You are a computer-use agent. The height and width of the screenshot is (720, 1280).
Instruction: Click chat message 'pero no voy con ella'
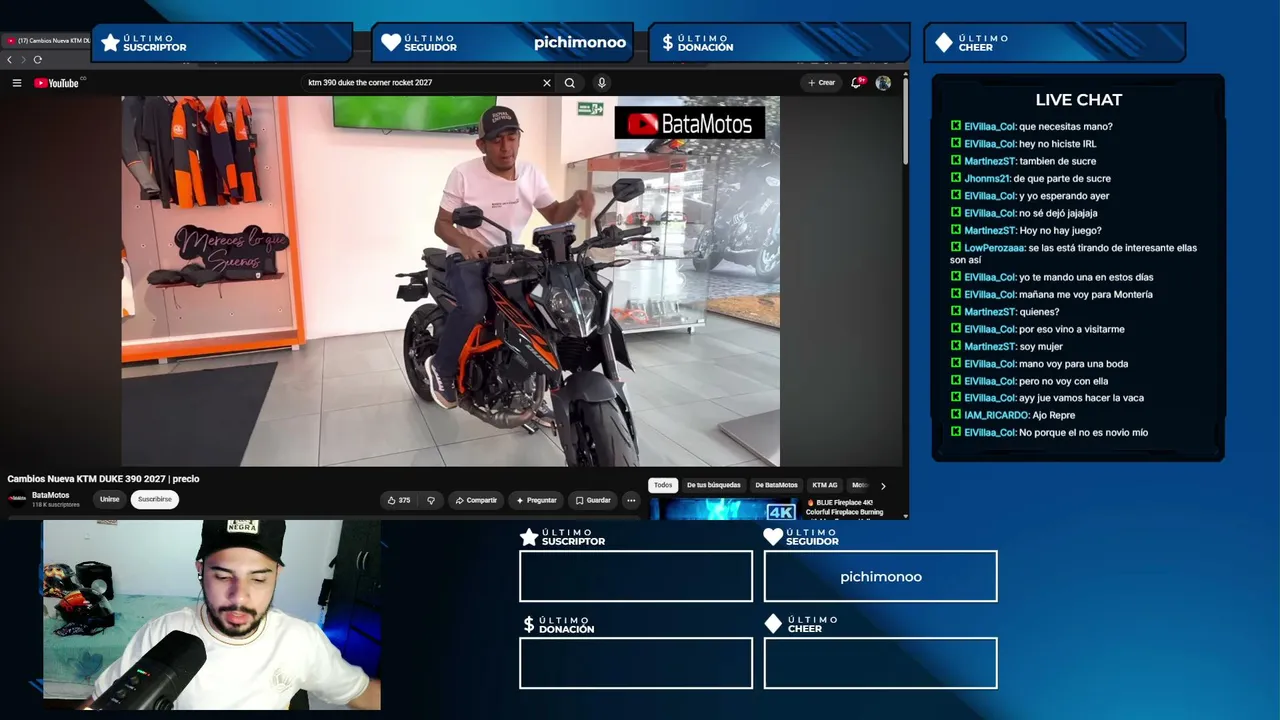point(1064,381)
